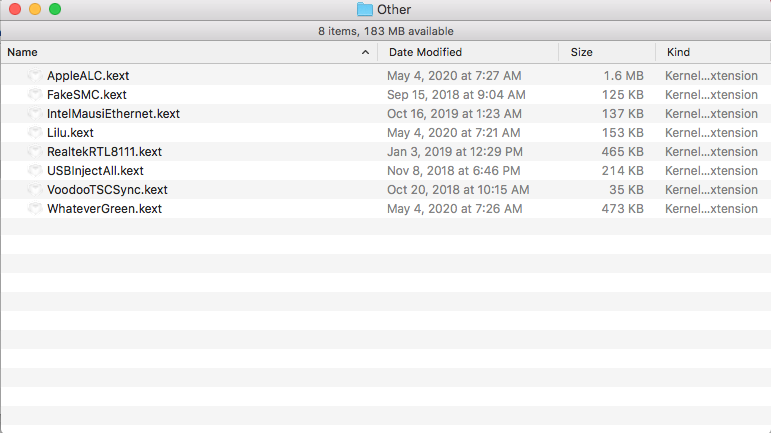
Task: Minimize the Other window with yellow button
Action: point(35,9)
